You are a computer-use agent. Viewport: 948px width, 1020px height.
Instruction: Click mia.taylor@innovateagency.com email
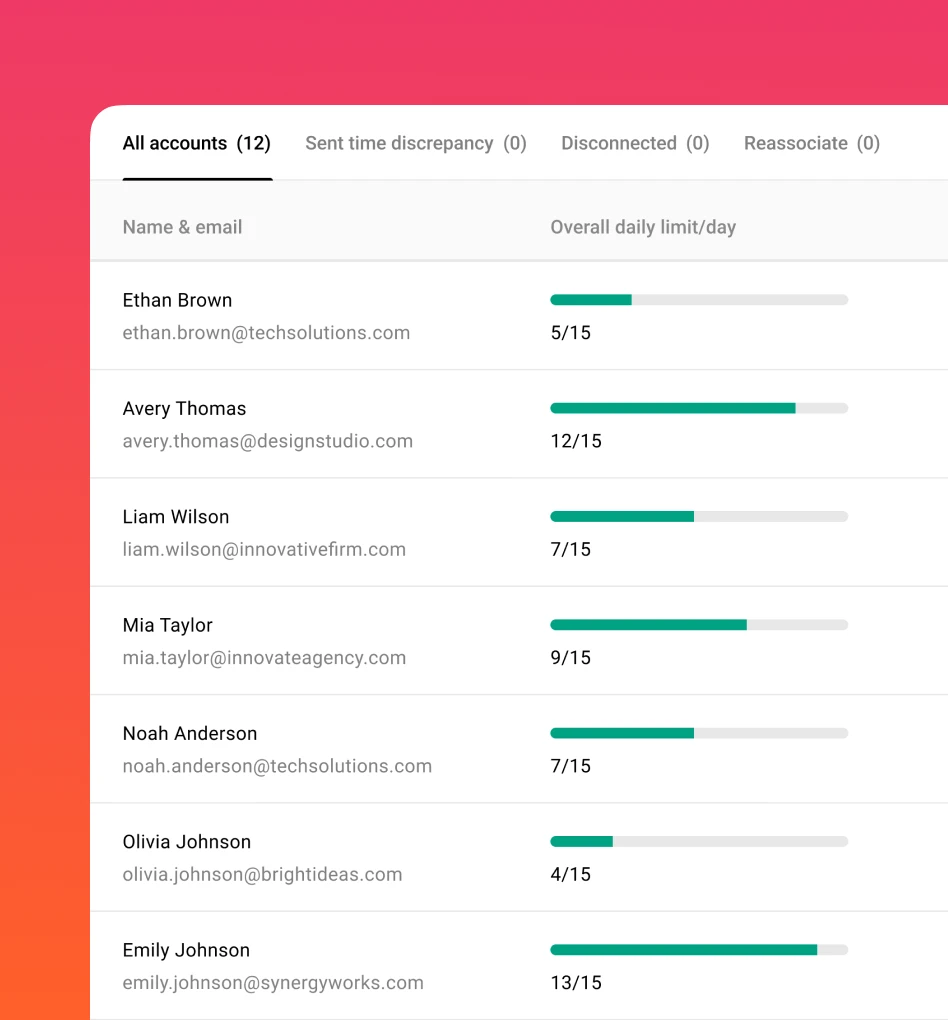(264, 658)
